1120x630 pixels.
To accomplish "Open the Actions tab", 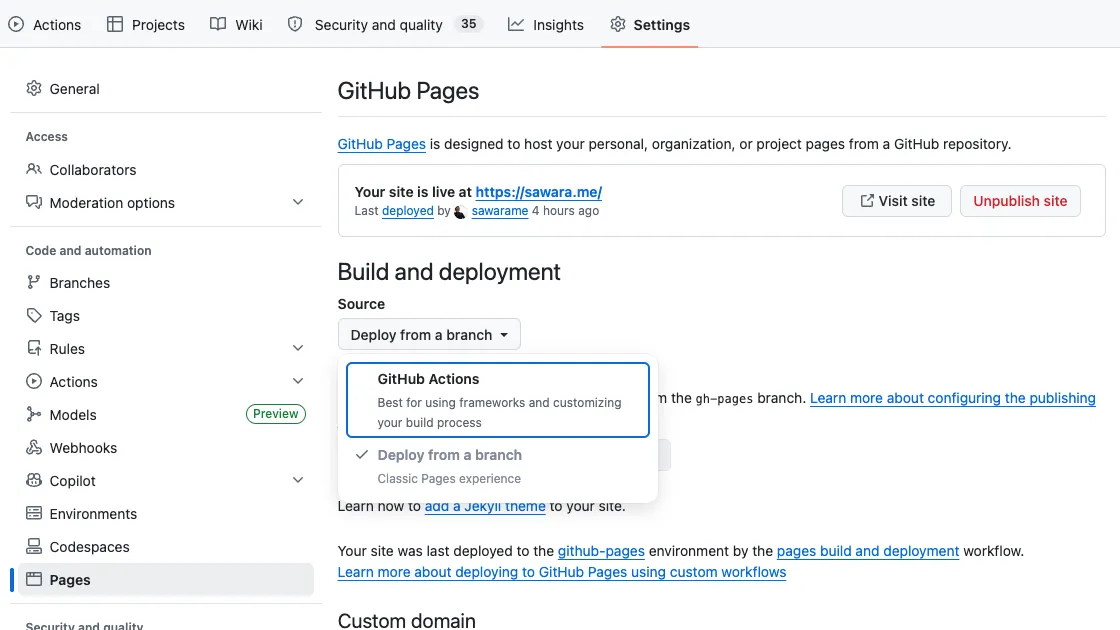I will [45, 24].
